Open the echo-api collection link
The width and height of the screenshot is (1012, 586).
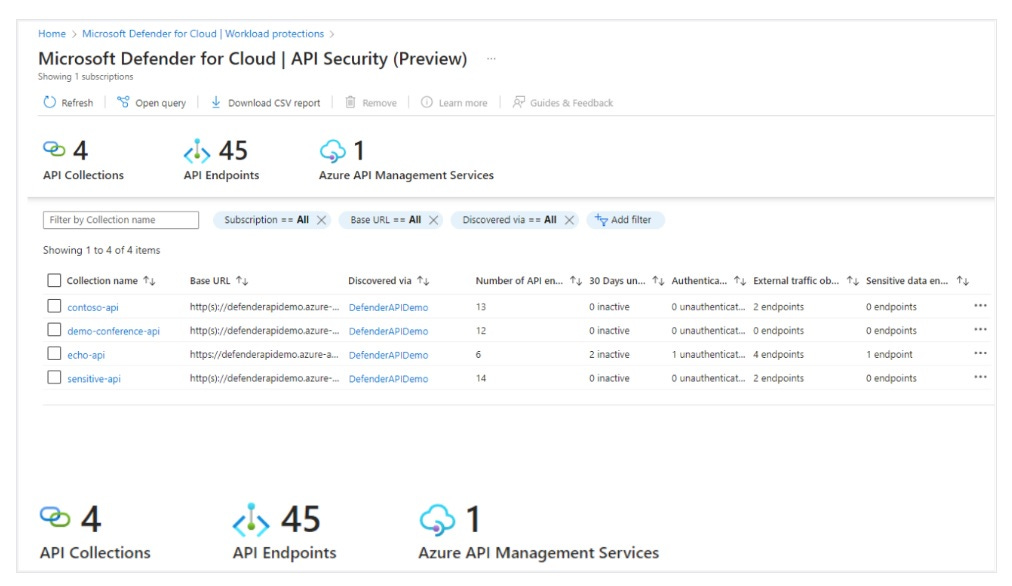coord(86,355)
